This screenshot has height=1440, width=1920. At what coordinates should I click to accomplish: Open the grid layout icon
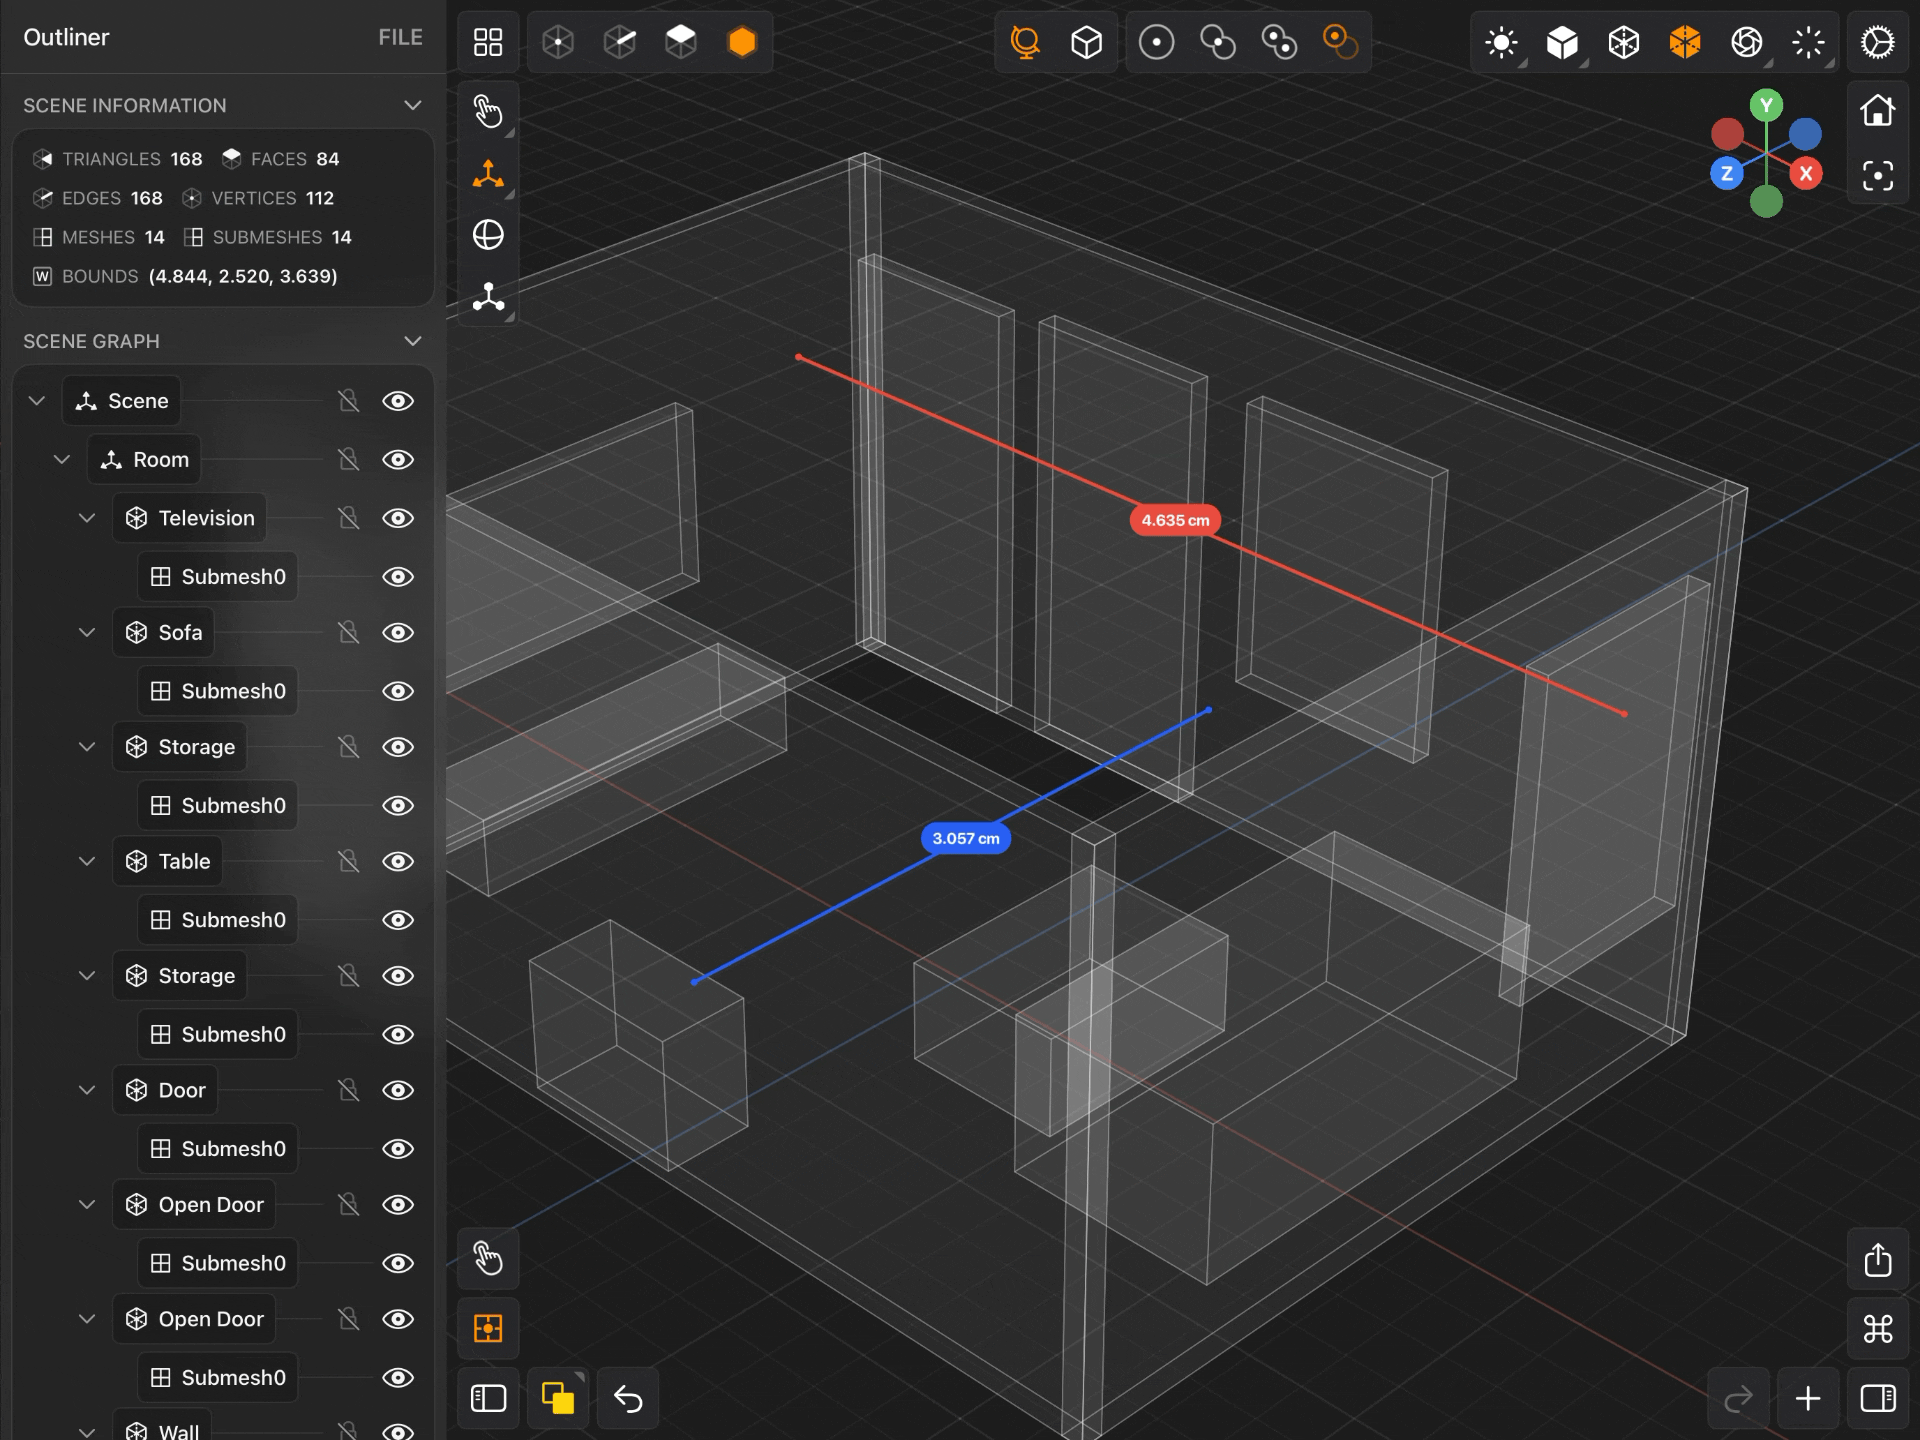488,42
